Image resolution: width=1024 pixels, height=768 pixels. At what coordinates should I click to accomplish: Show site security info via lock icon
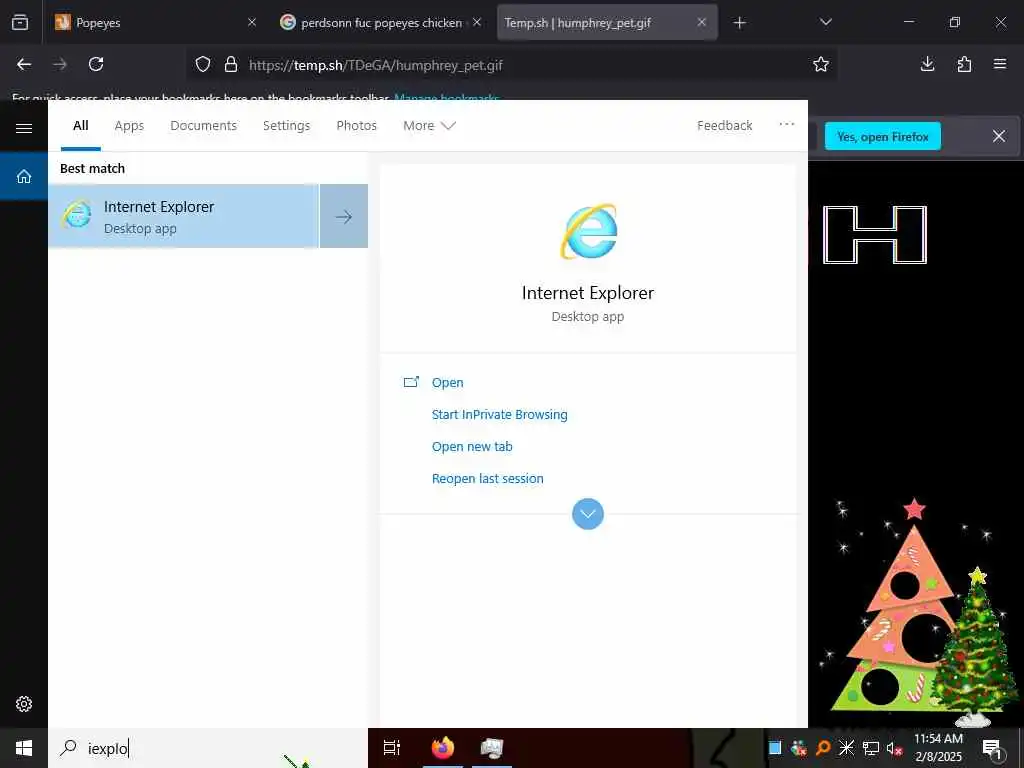231,65
